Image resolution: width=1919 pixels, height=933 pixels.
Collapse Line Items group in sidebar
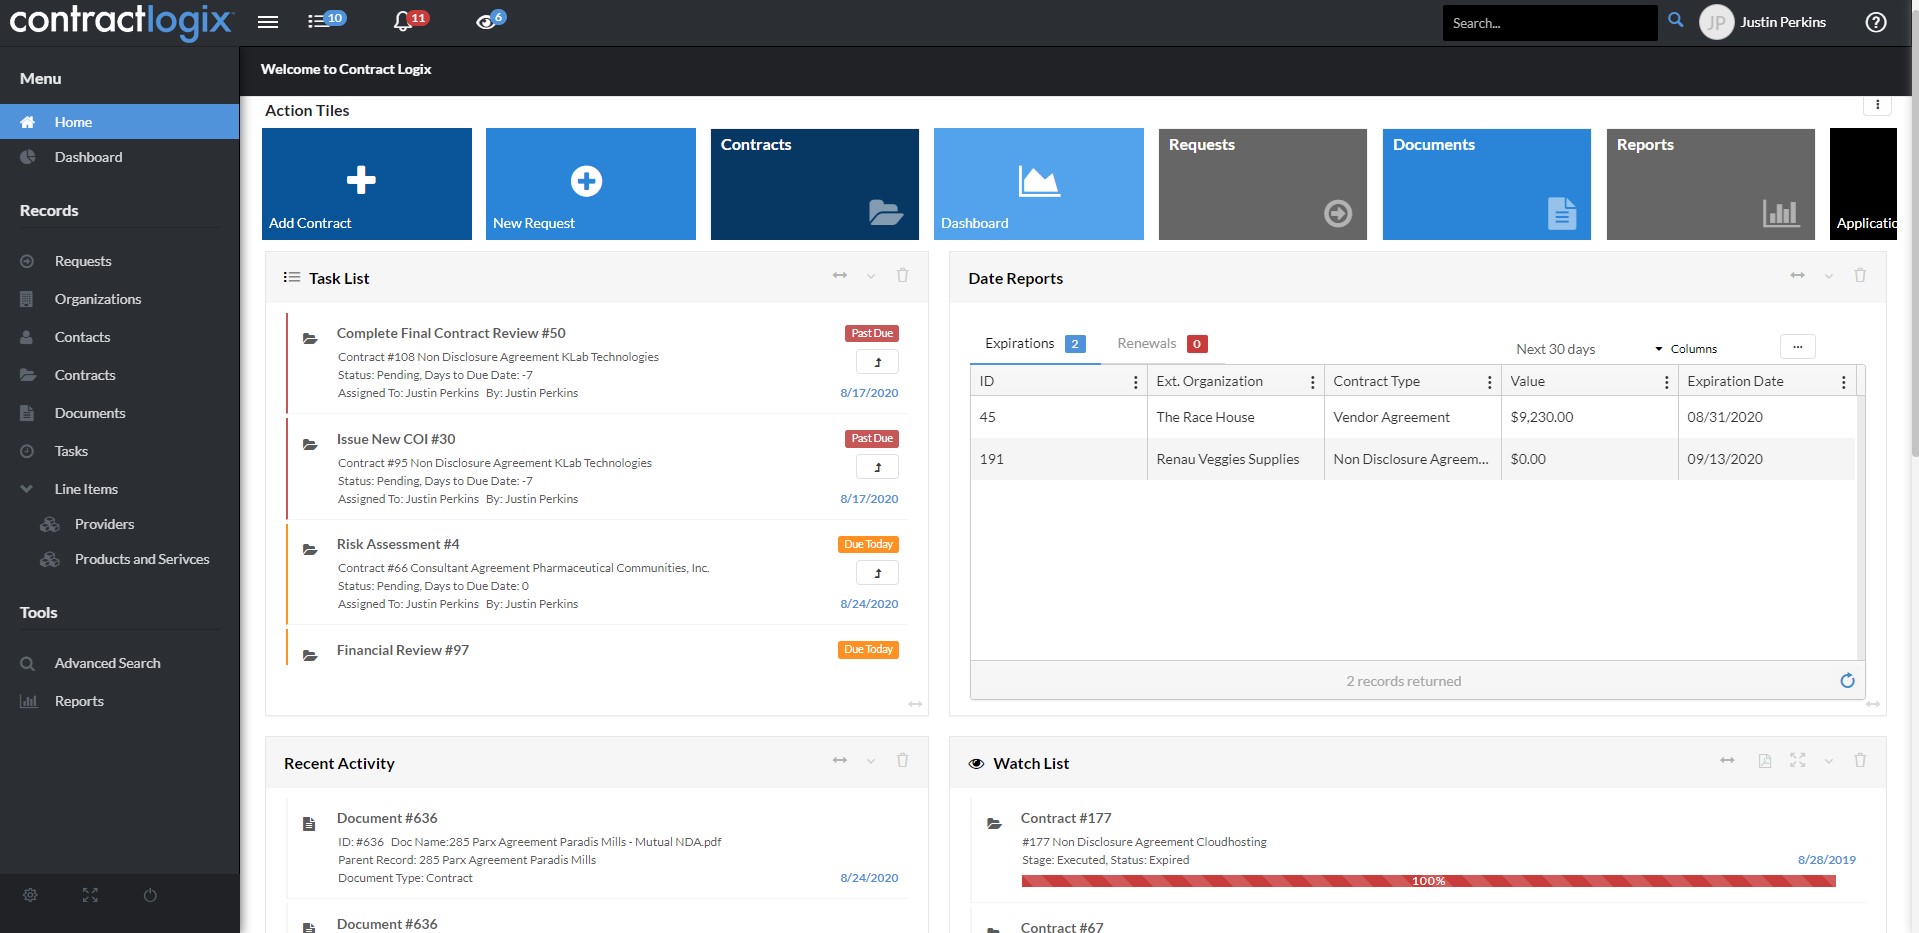click(x=27, y=489)
